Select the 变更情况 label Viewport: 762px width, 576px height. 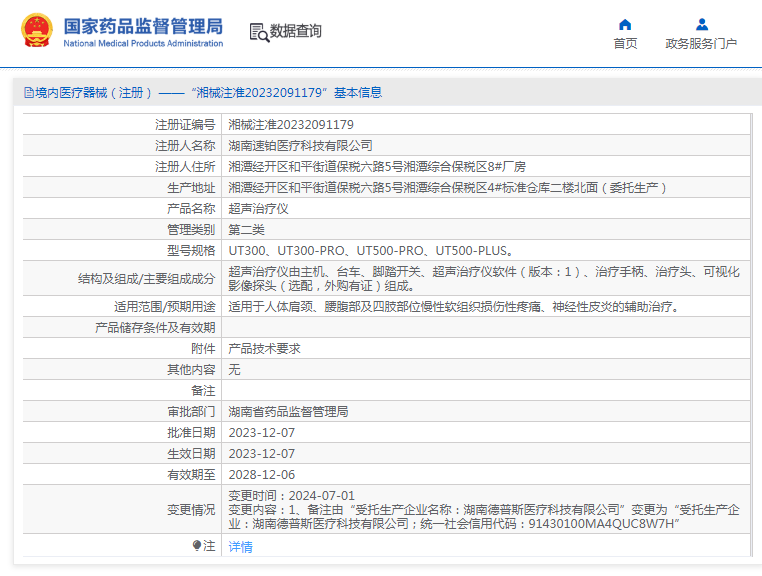191,509
